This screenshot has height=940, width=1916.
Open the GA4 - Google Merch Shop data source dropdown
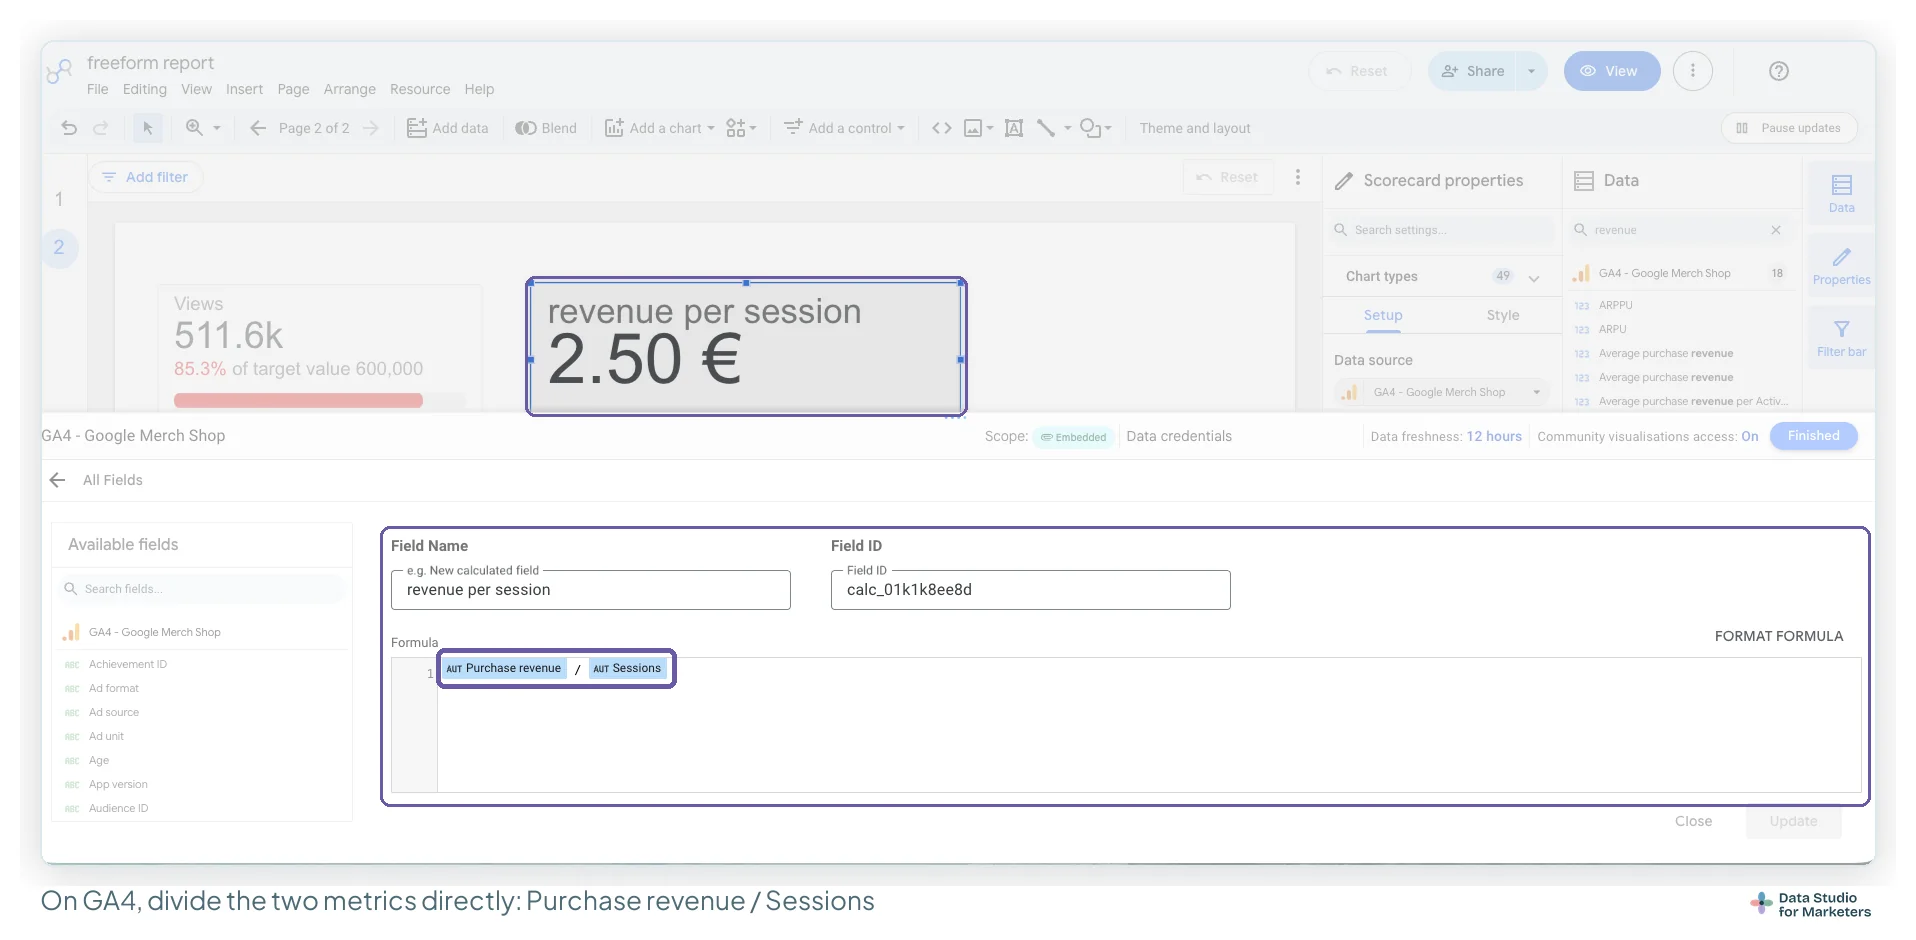(1441, 392)
